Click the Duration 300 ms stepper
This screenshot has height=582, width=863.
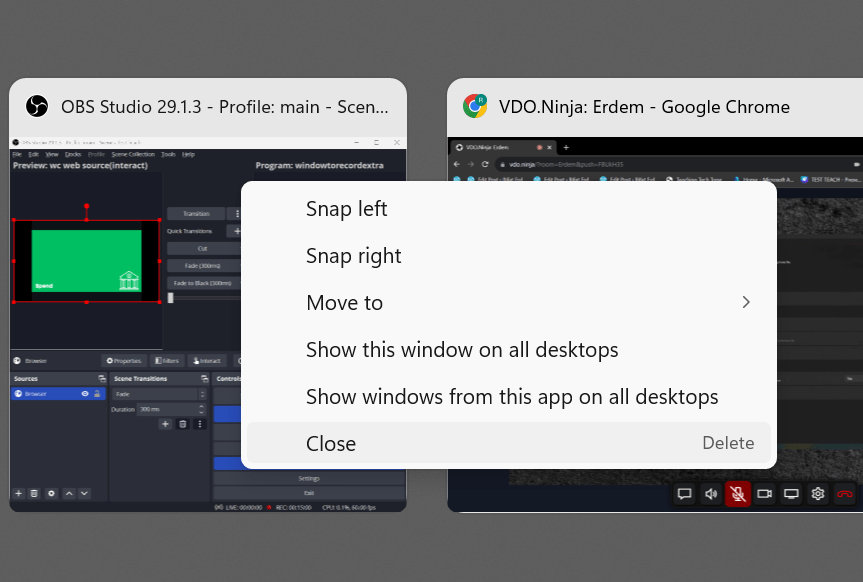(x=201, y=409)
